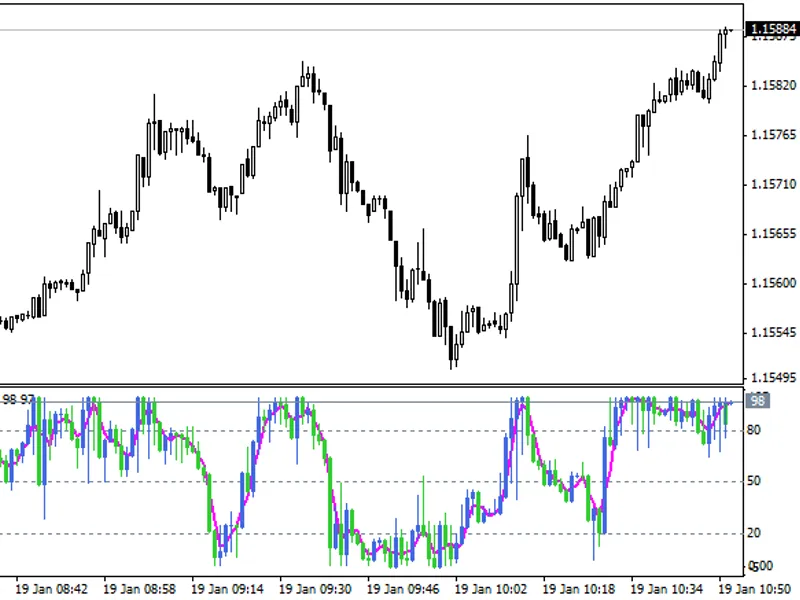Viewport: 800px width, 600px height.
Task: Click the 1.15820 price axis label
Action: point(773,85)
